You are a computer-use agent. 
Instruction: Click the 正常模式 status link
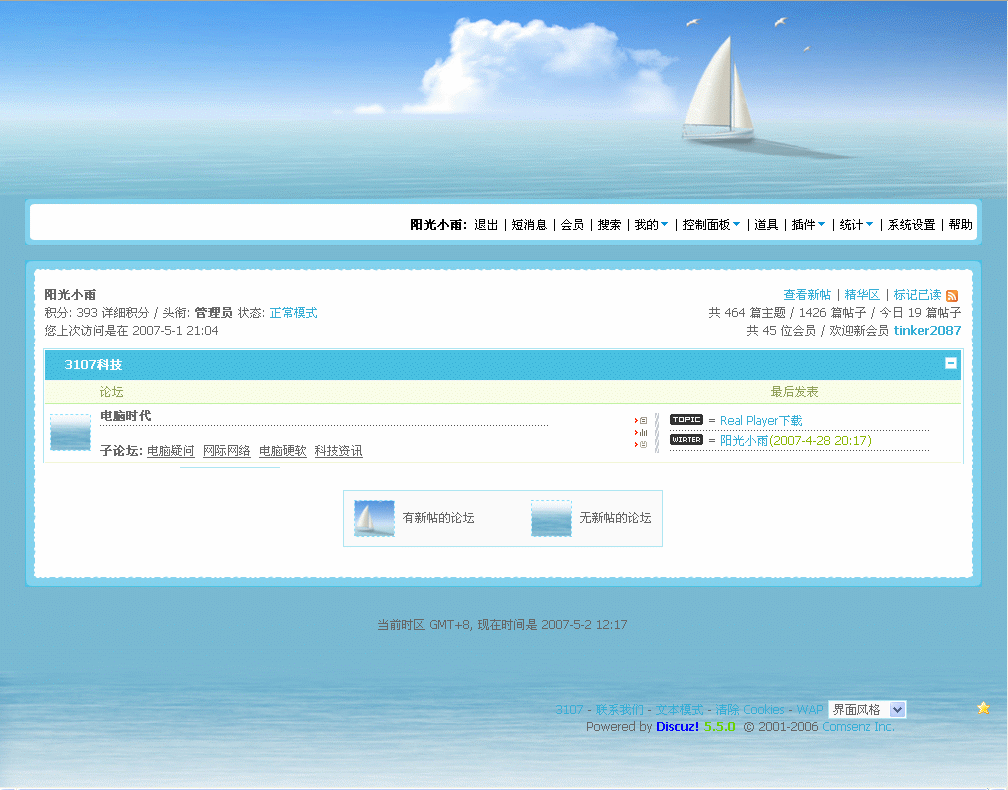tap(293, 312)
